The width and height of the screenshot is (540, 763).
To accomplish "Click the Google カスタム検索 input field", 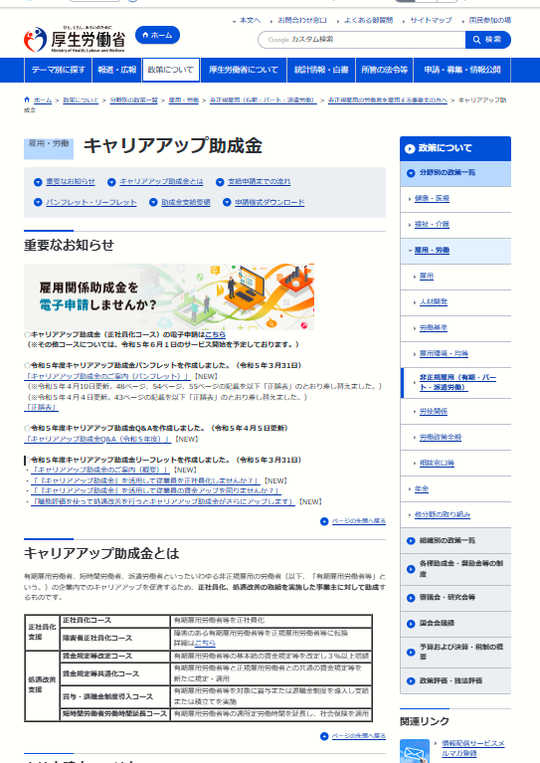I will tap(361, 40).
